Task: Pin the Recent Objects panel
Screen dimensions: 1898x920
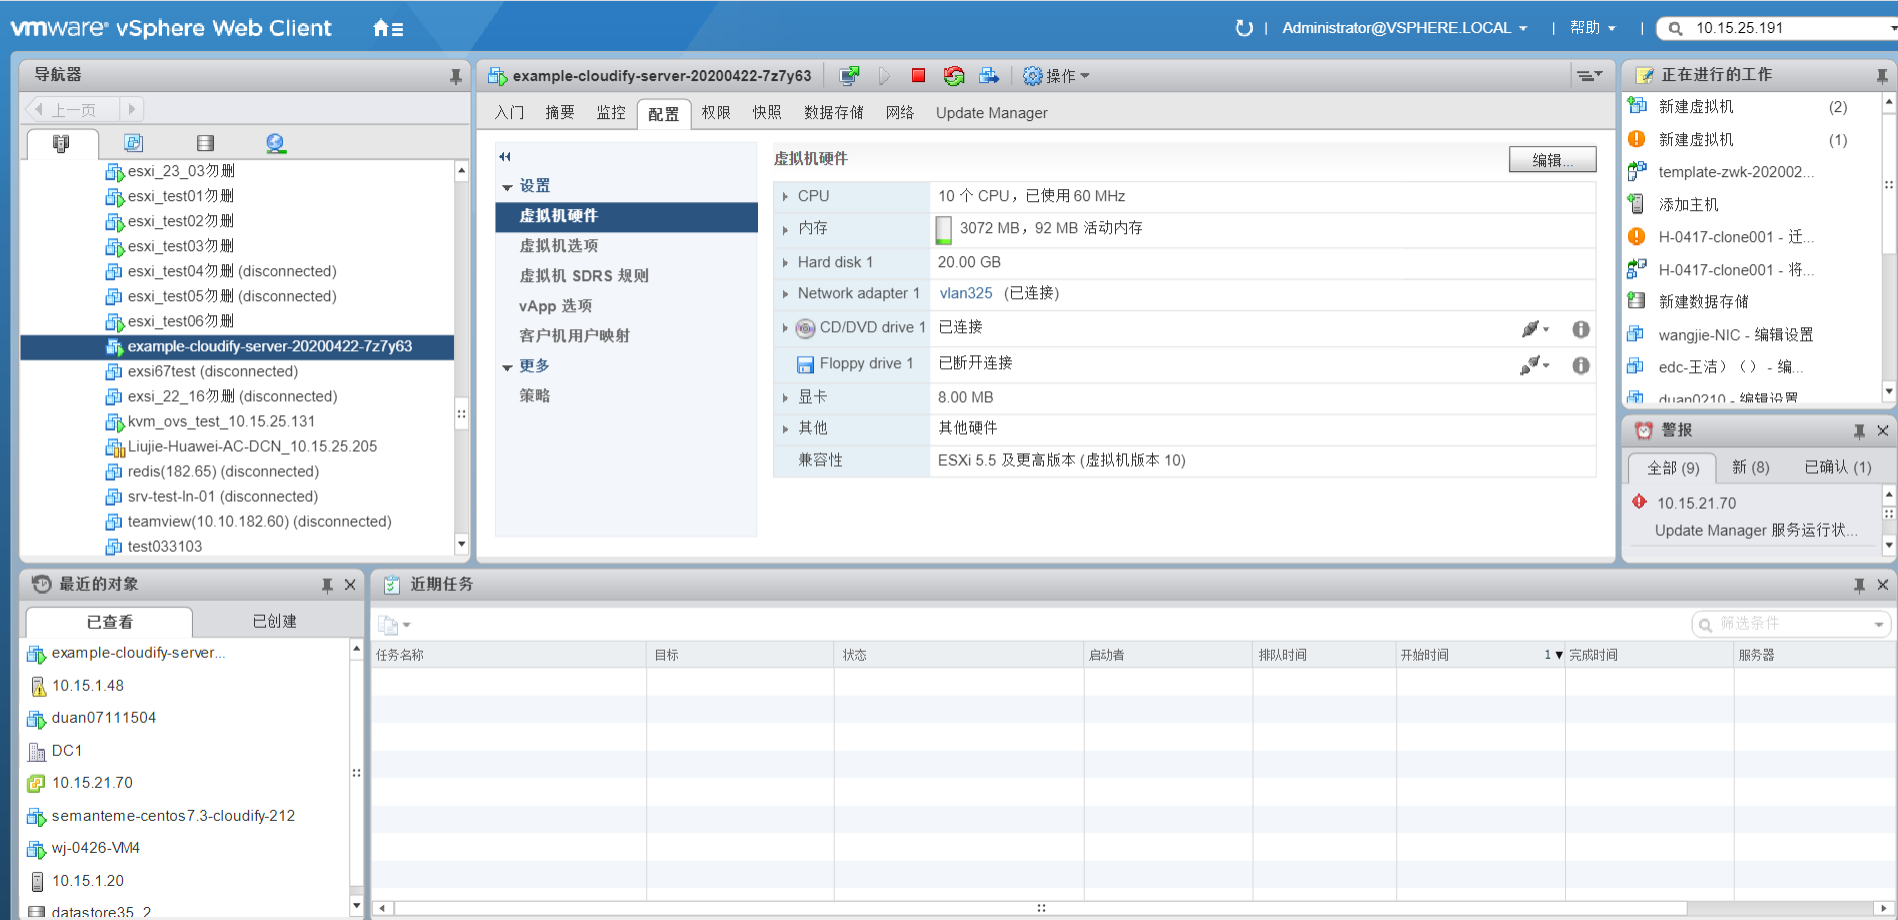Action: click(x=327, y=585)
